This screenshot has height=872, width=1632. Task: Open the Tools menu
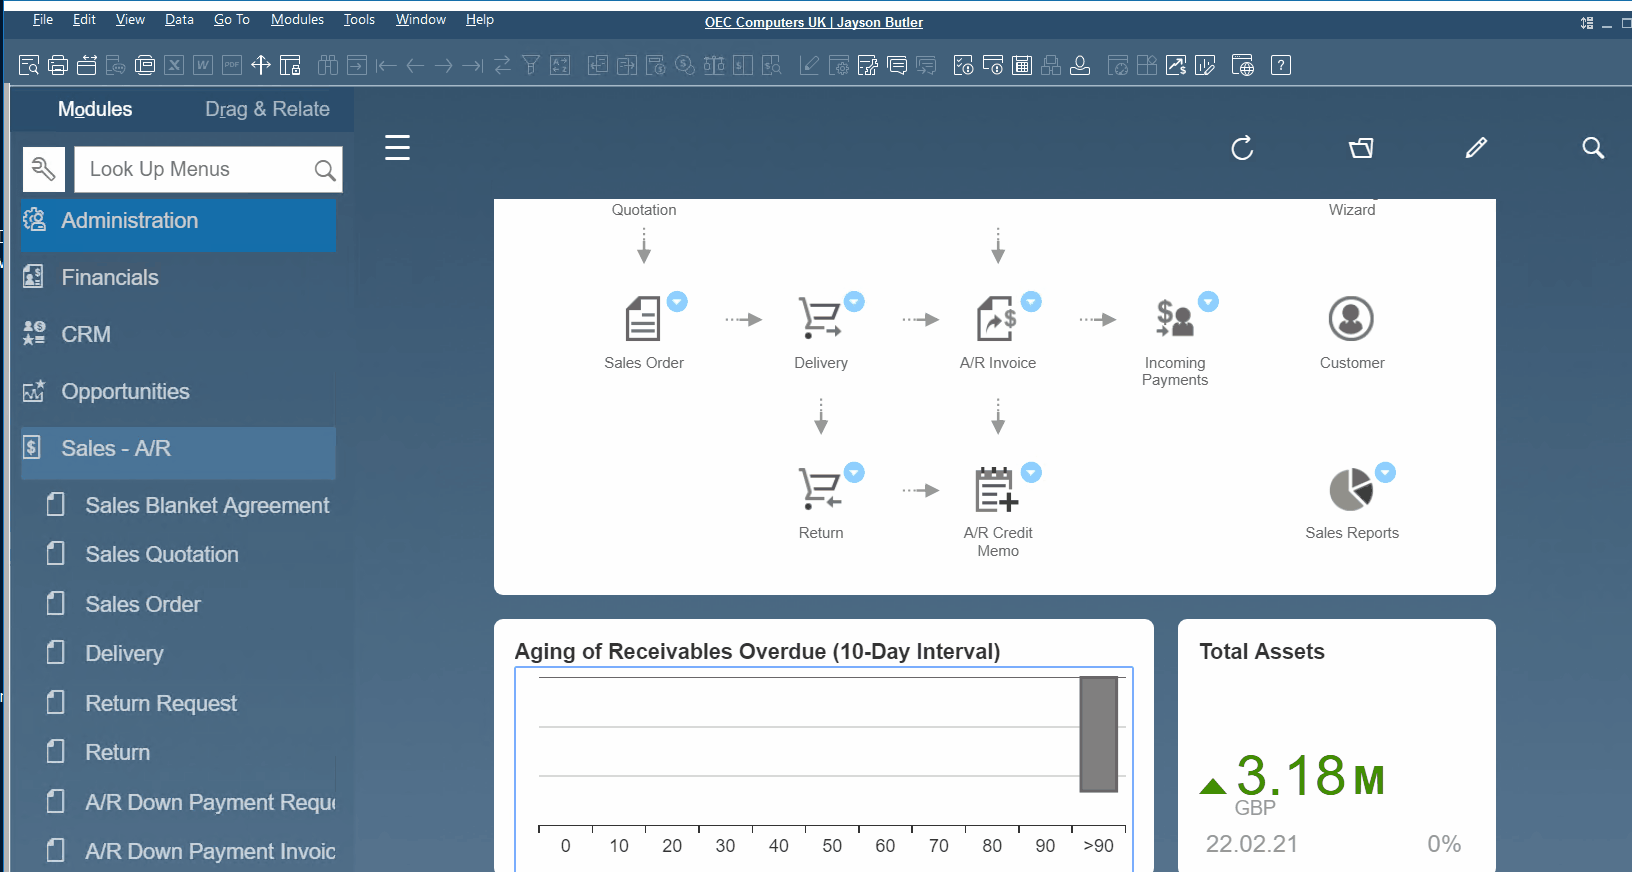(x=359, y=19)
